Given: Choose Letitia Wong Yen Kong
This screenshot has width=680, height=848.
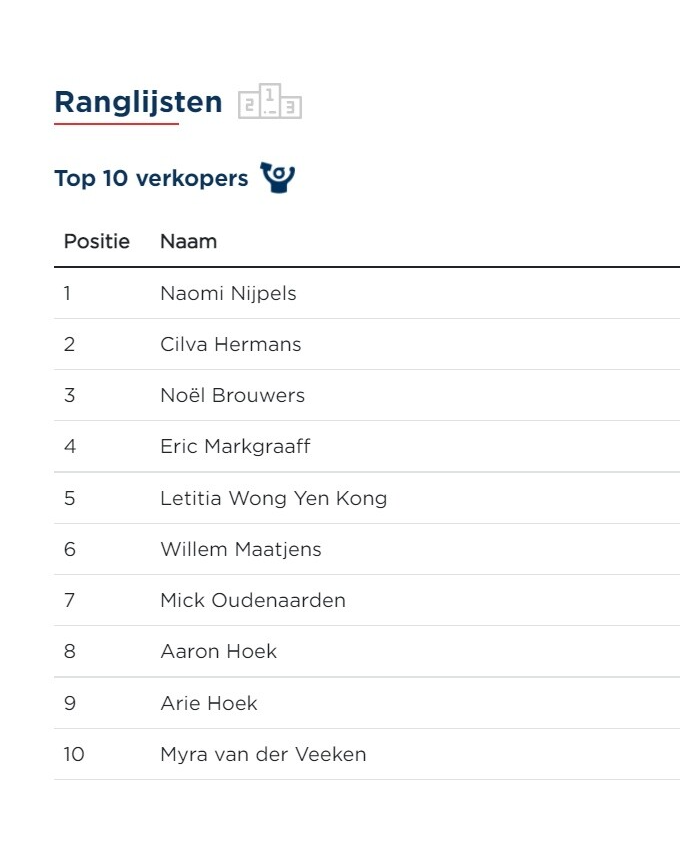Looking at the screenshot, I should pyautogui.click(x=273, y=498).
